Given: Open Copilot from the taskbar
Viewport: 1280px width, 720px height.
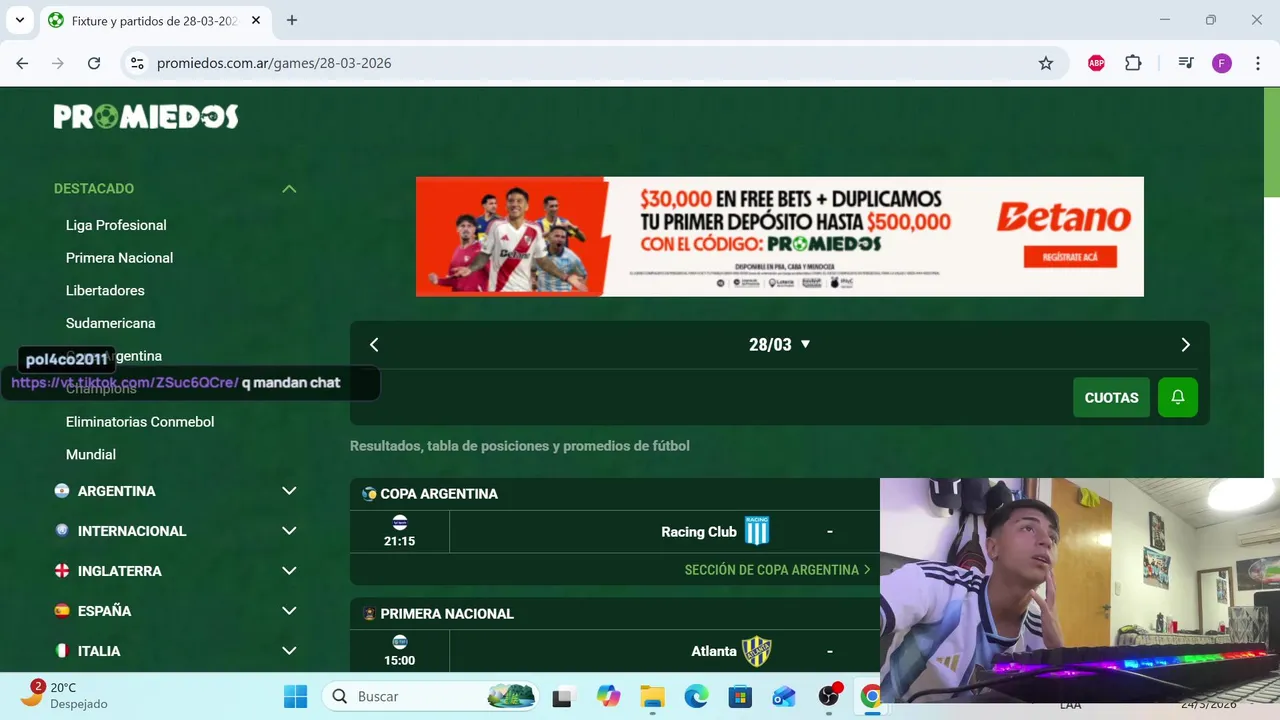Looking at the screenshot, I should tap(608, 696).
